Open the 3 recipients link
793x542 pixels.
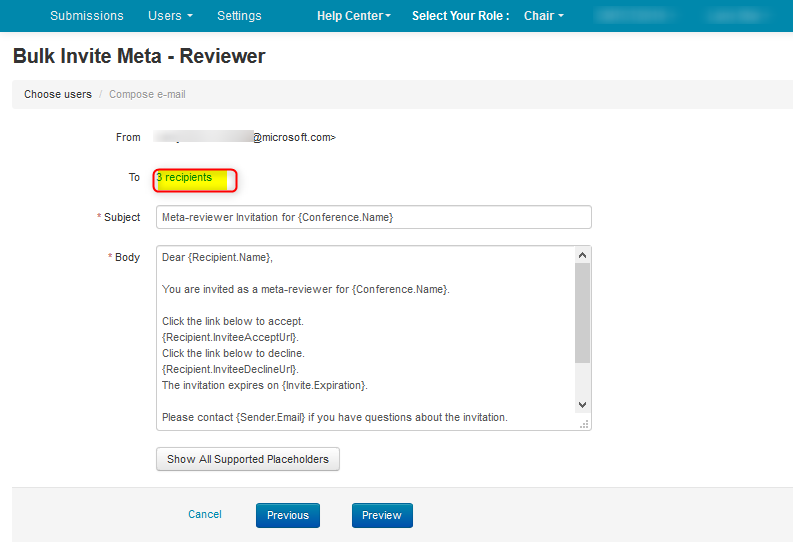[x=184, y=177]
